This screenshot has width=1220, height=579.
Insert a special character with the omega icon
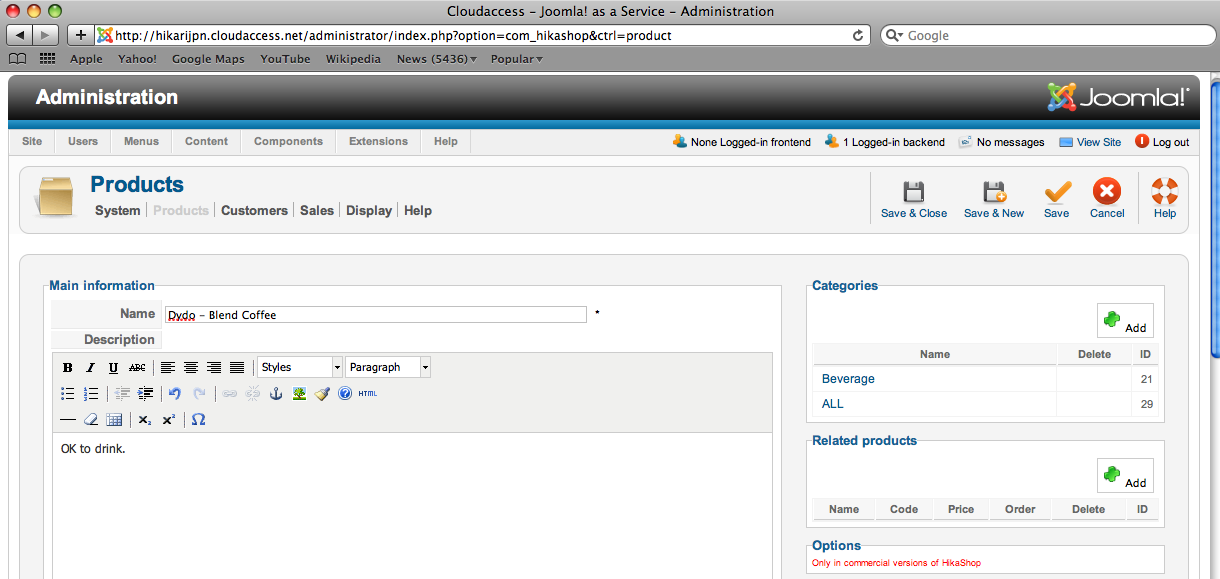point(198,419)
